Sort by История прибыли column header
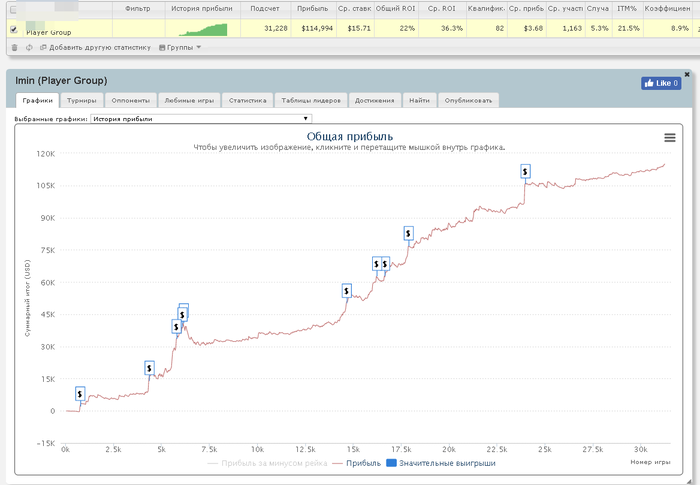 click(202, 8)
